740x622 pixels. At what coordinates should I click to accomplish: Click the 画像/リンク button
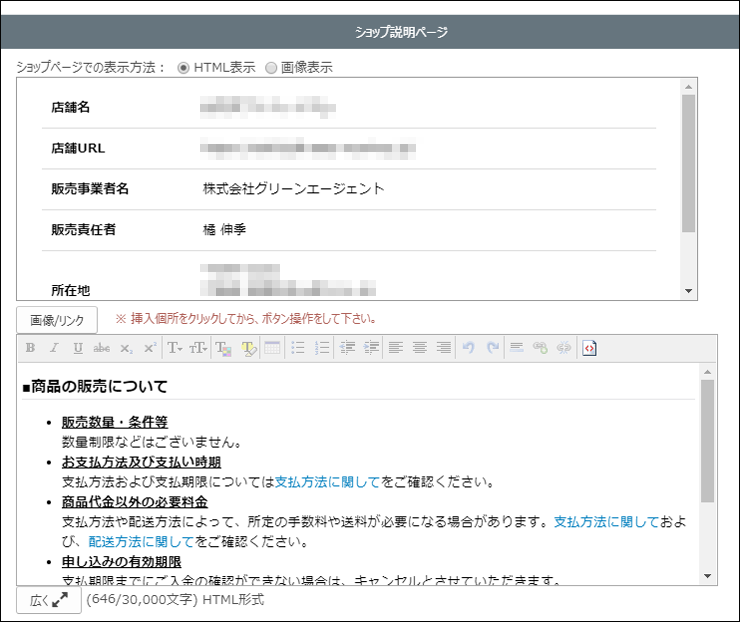pyautogui.click(x=57, y=320)
